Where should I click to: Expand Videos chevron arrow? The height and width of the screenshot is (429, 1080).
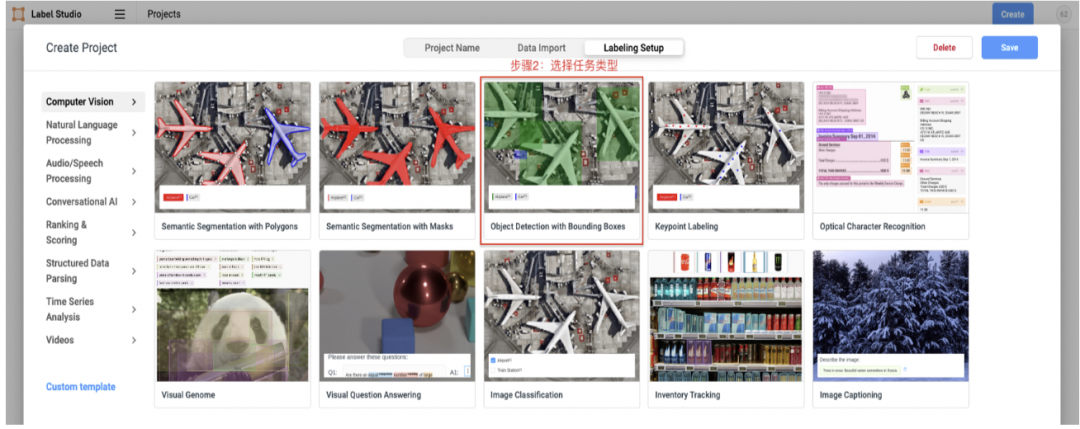(x=134, y=340)
